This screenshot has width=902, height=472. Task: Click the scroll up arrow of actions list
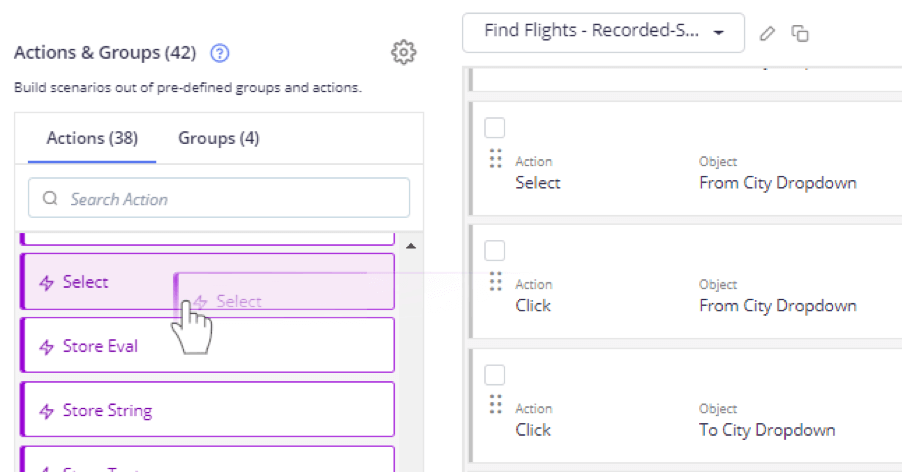411,246
